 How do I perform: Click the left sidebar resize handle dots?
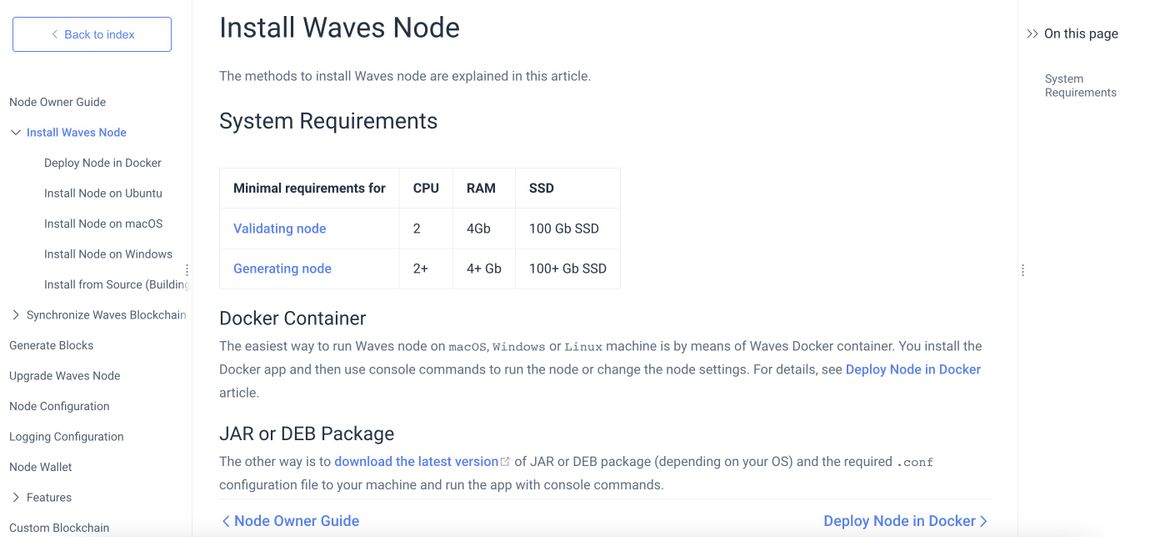pyautogui.click(x=186, y=271)
